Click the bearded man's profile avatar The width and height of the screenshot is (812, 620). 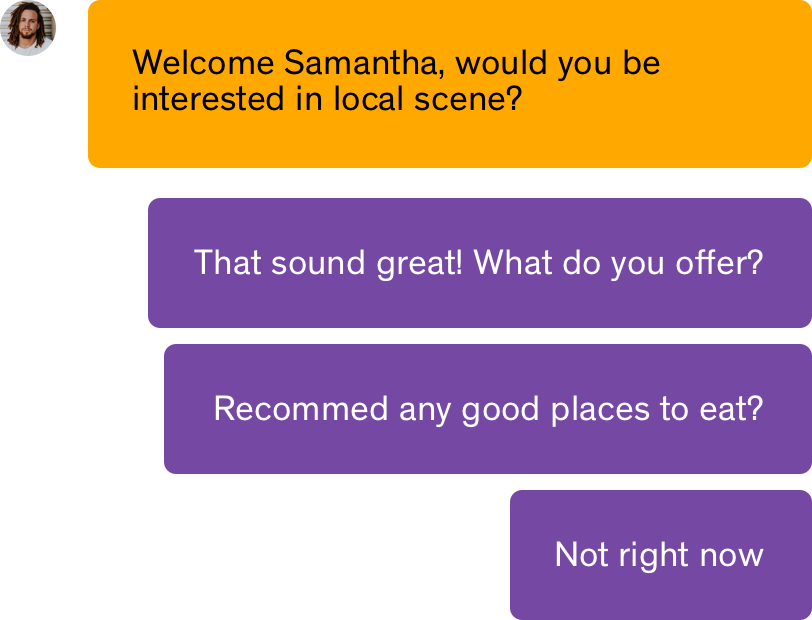tap(27, 27)
